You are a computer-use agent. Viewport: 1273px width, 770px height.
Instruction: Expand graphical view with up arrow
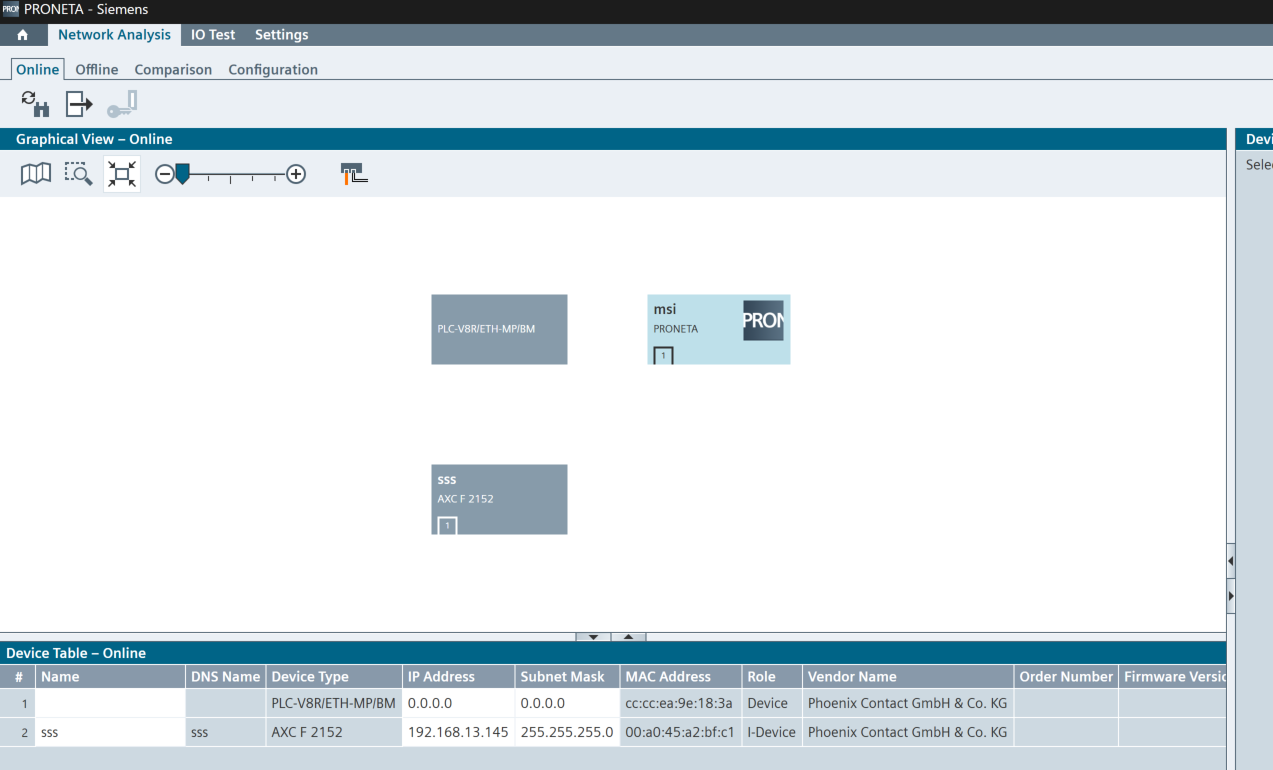point(628,636)
